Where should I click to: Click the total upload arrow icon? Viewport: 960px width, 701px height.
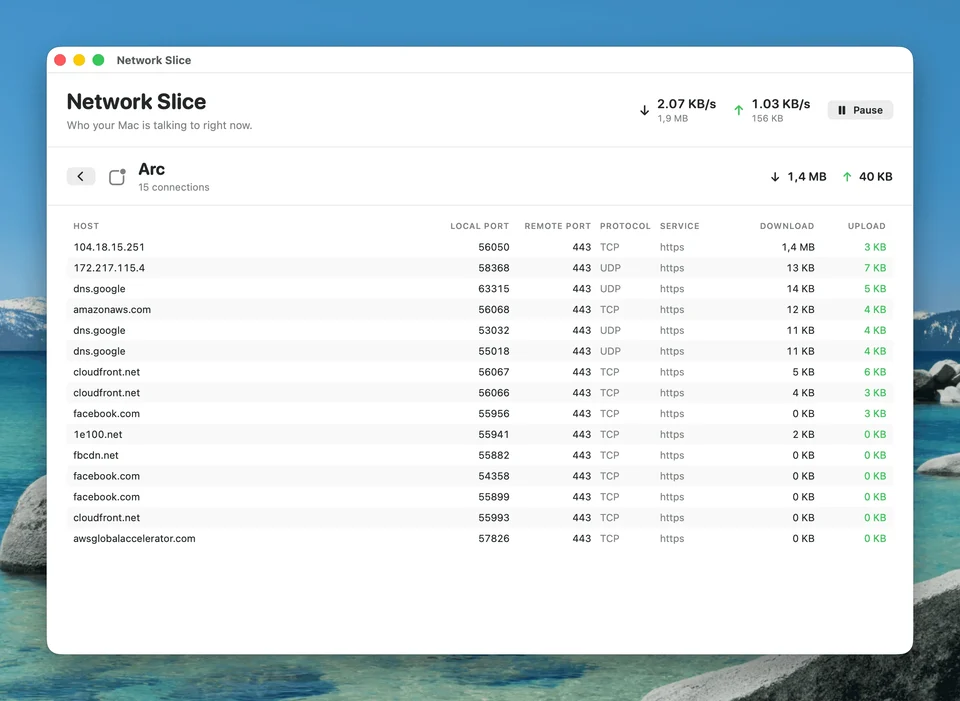tap(738, 110)
